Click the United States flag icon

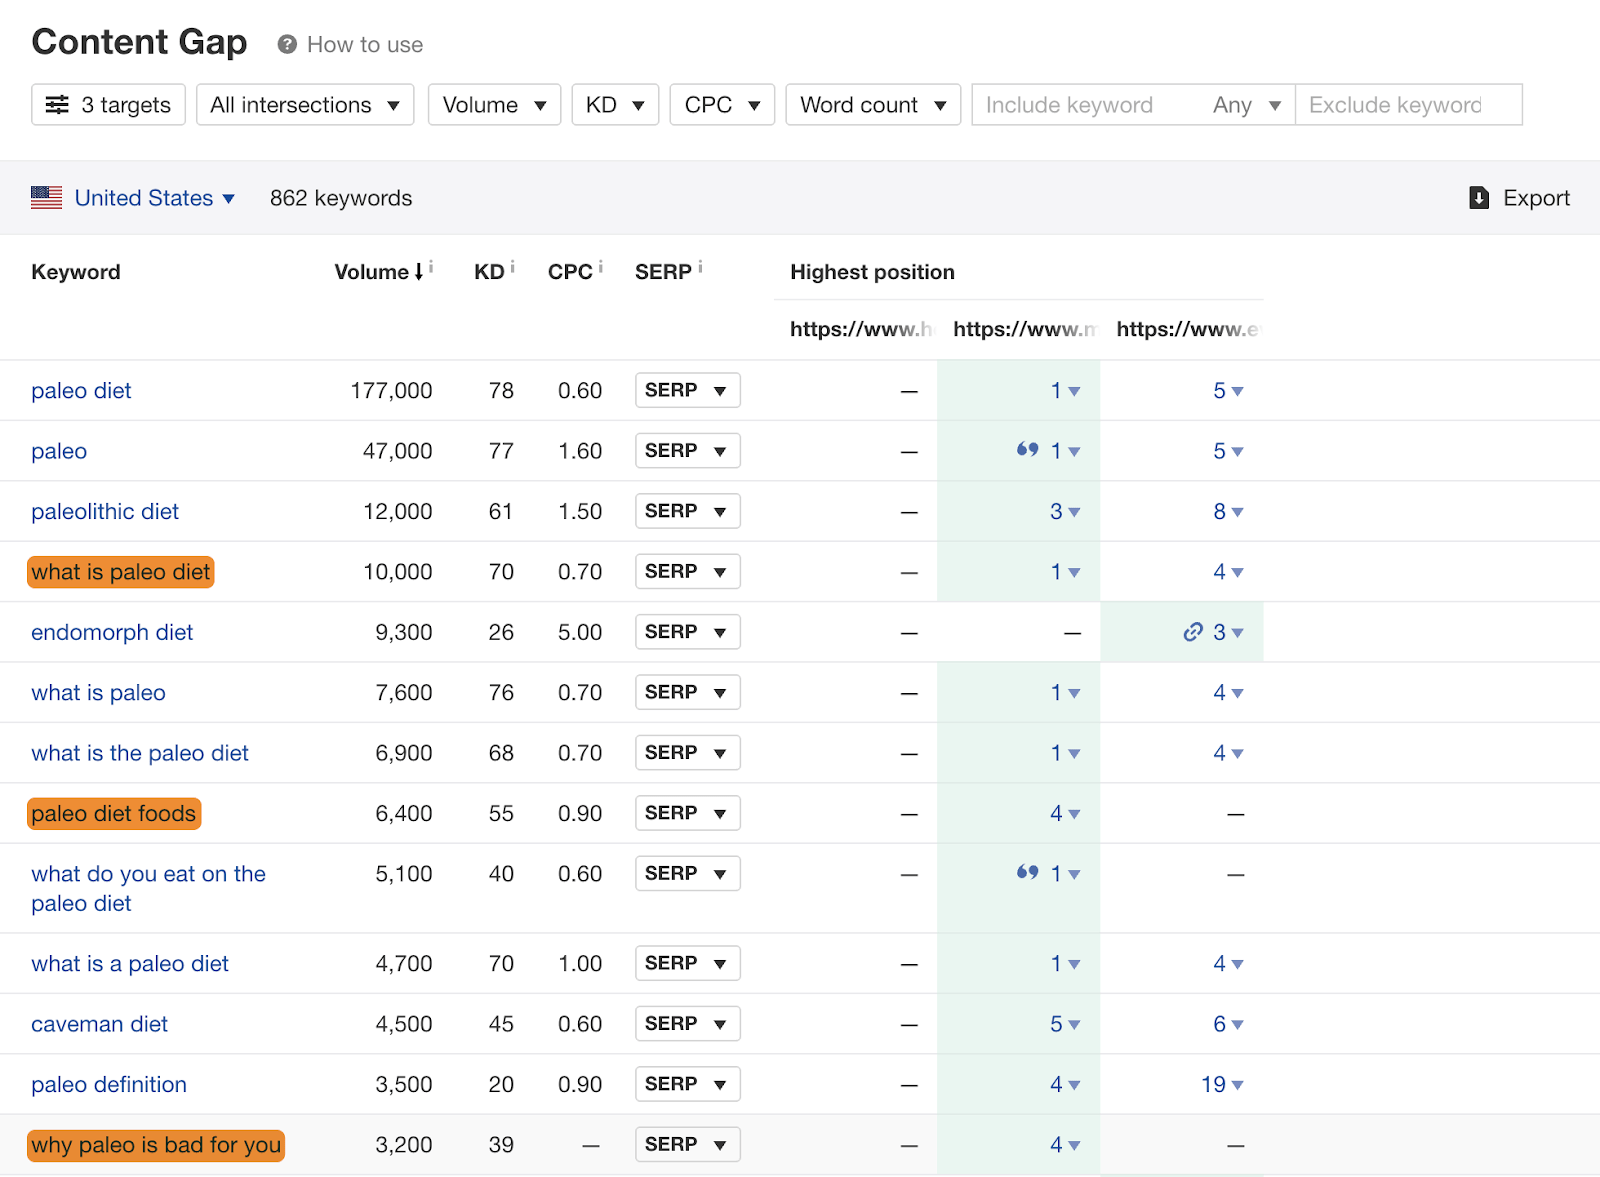click(x=46, y=197)
